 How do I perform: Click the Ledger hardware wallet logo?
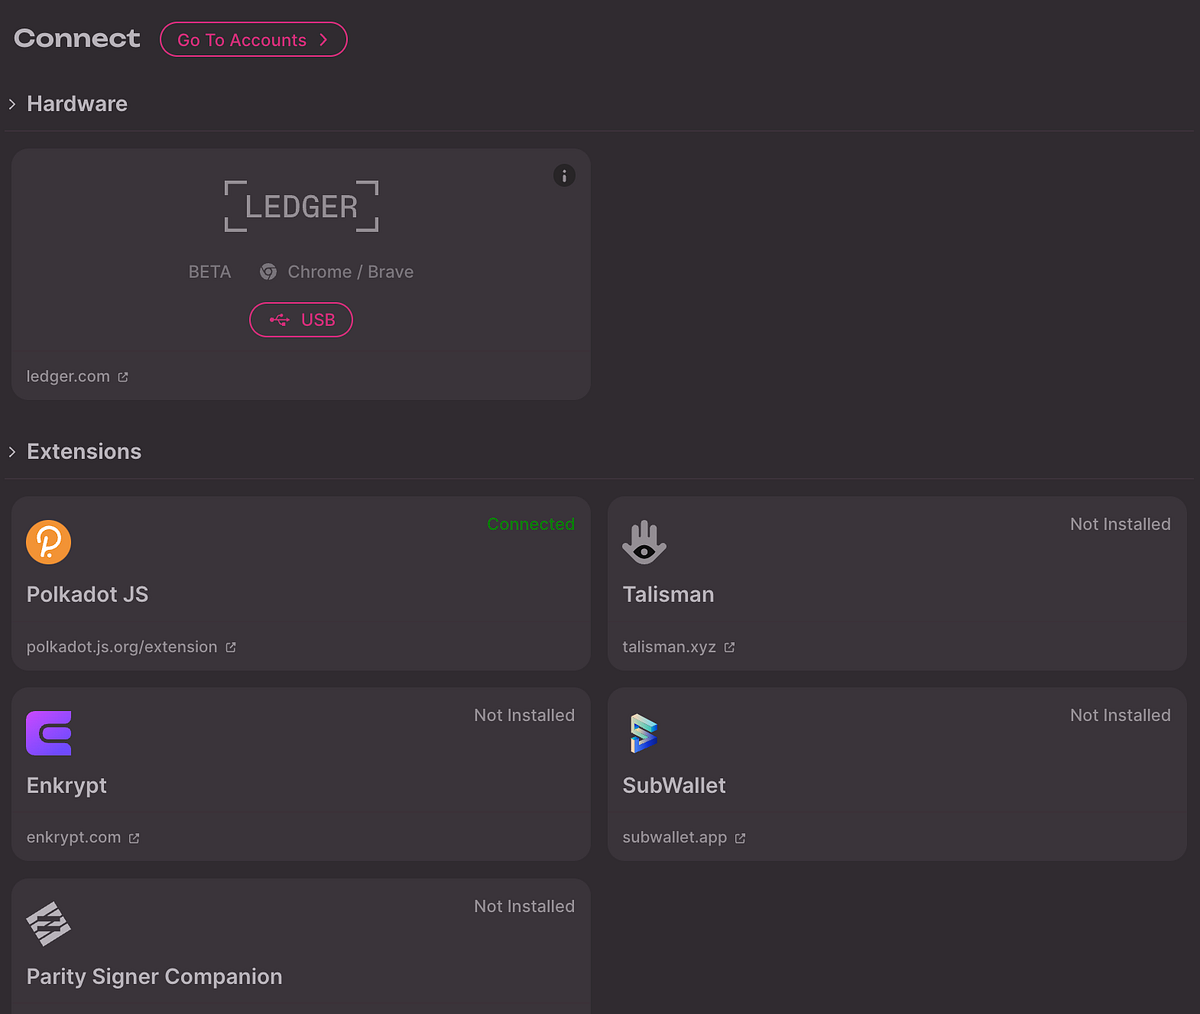coord(301,206)
